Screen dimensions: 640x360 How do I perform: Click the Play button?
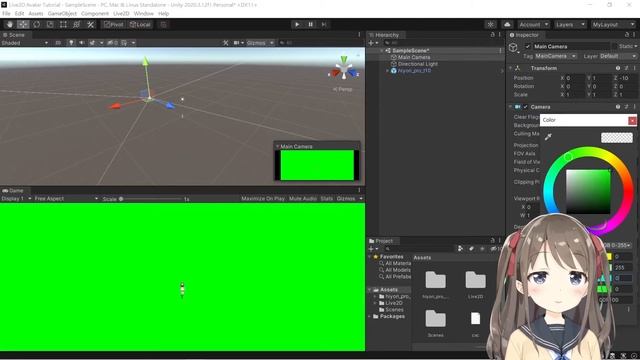(x=297, y=24)
